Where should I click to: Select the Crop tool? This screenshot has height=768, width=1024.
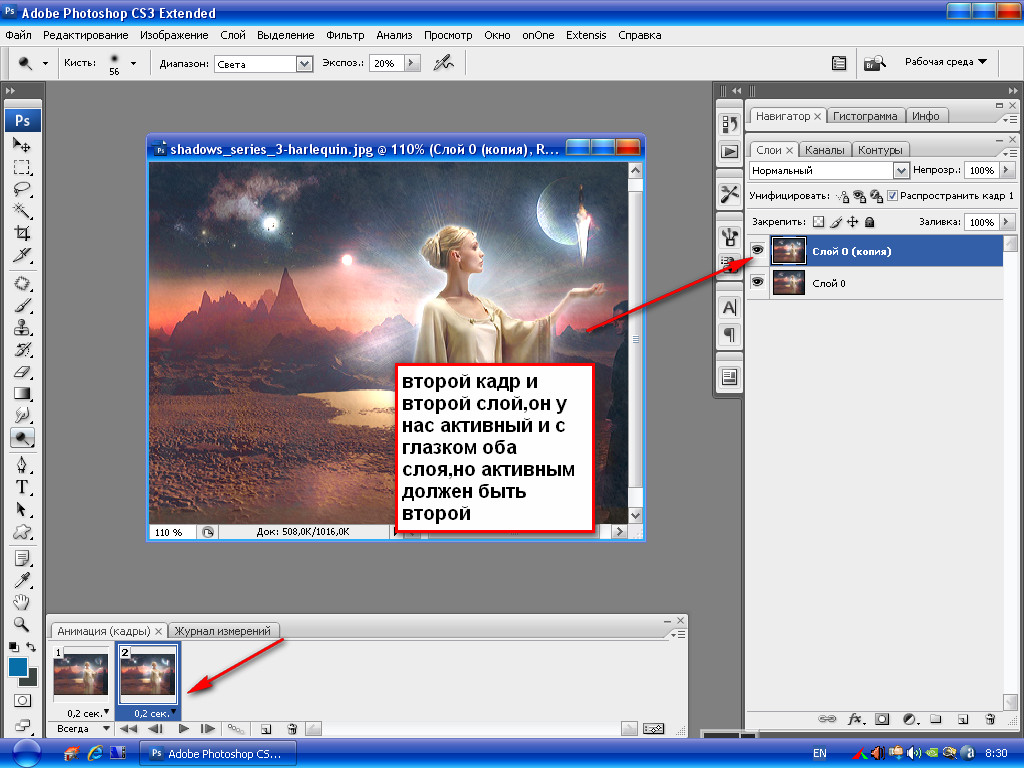click(x=22, y=233)
